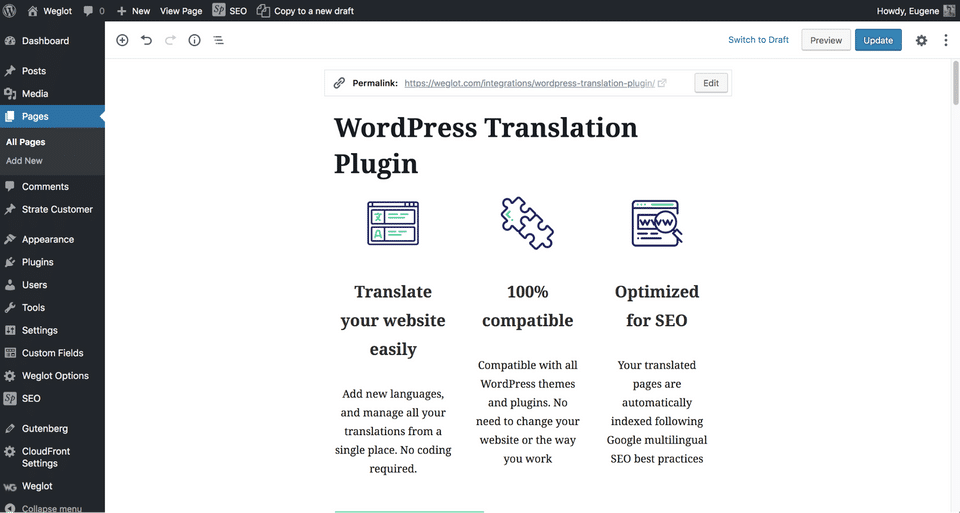Click Collapse menu in the sidebar
The width and height of the screenshot is (960, 513).
(52, 508)
